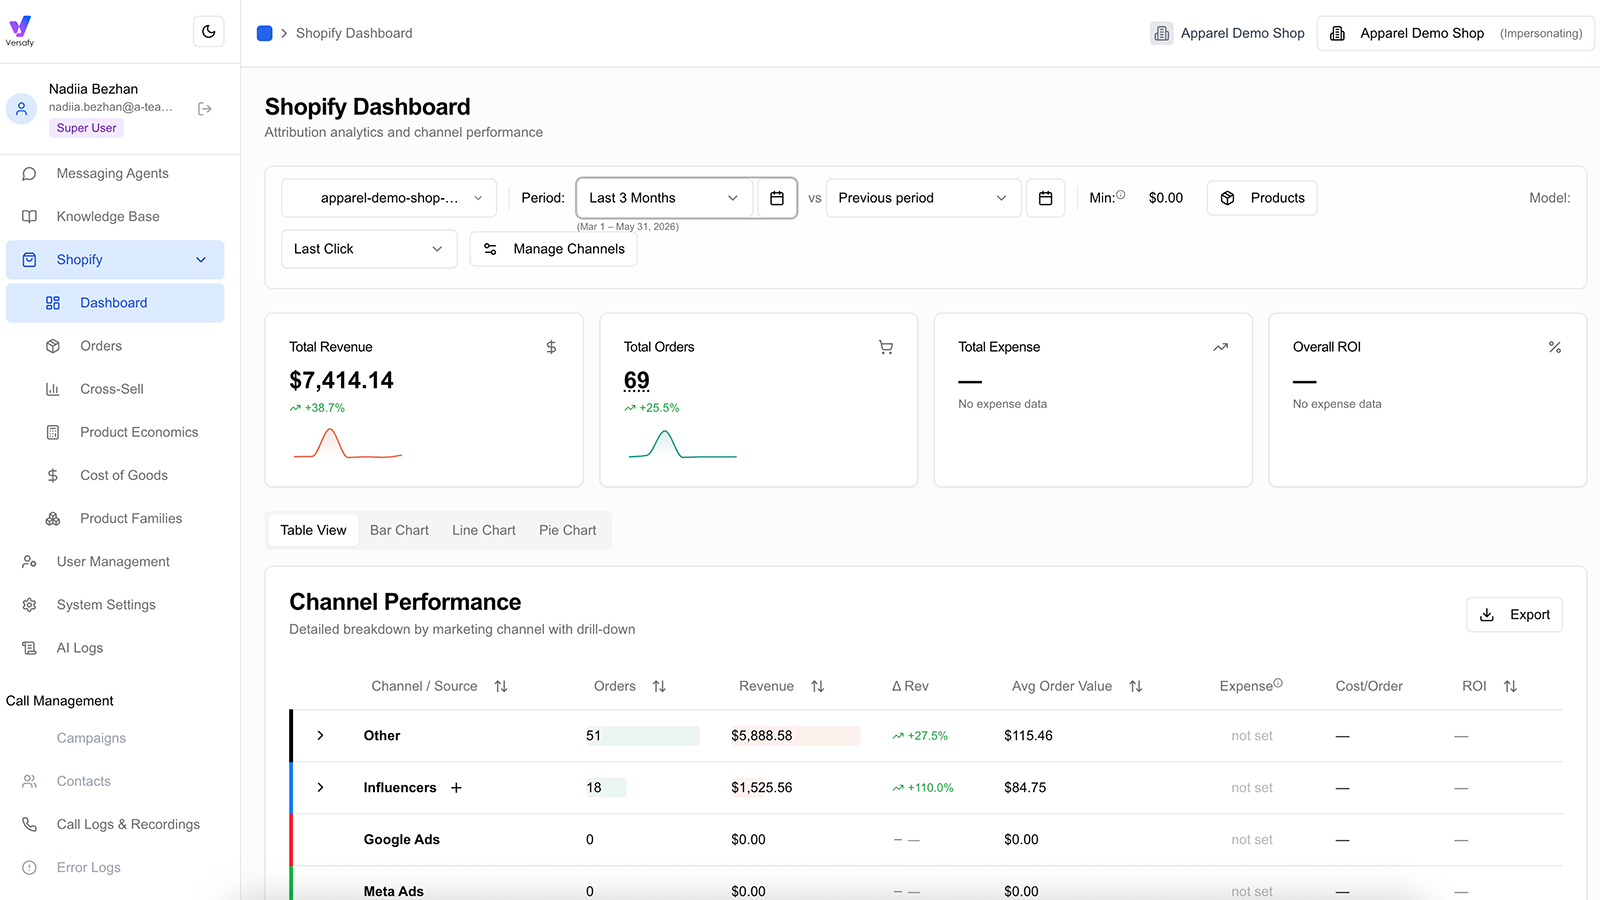1600x900 pixels.
Task: Click the sort icon next to Orders column
Action: click(659, 686)
